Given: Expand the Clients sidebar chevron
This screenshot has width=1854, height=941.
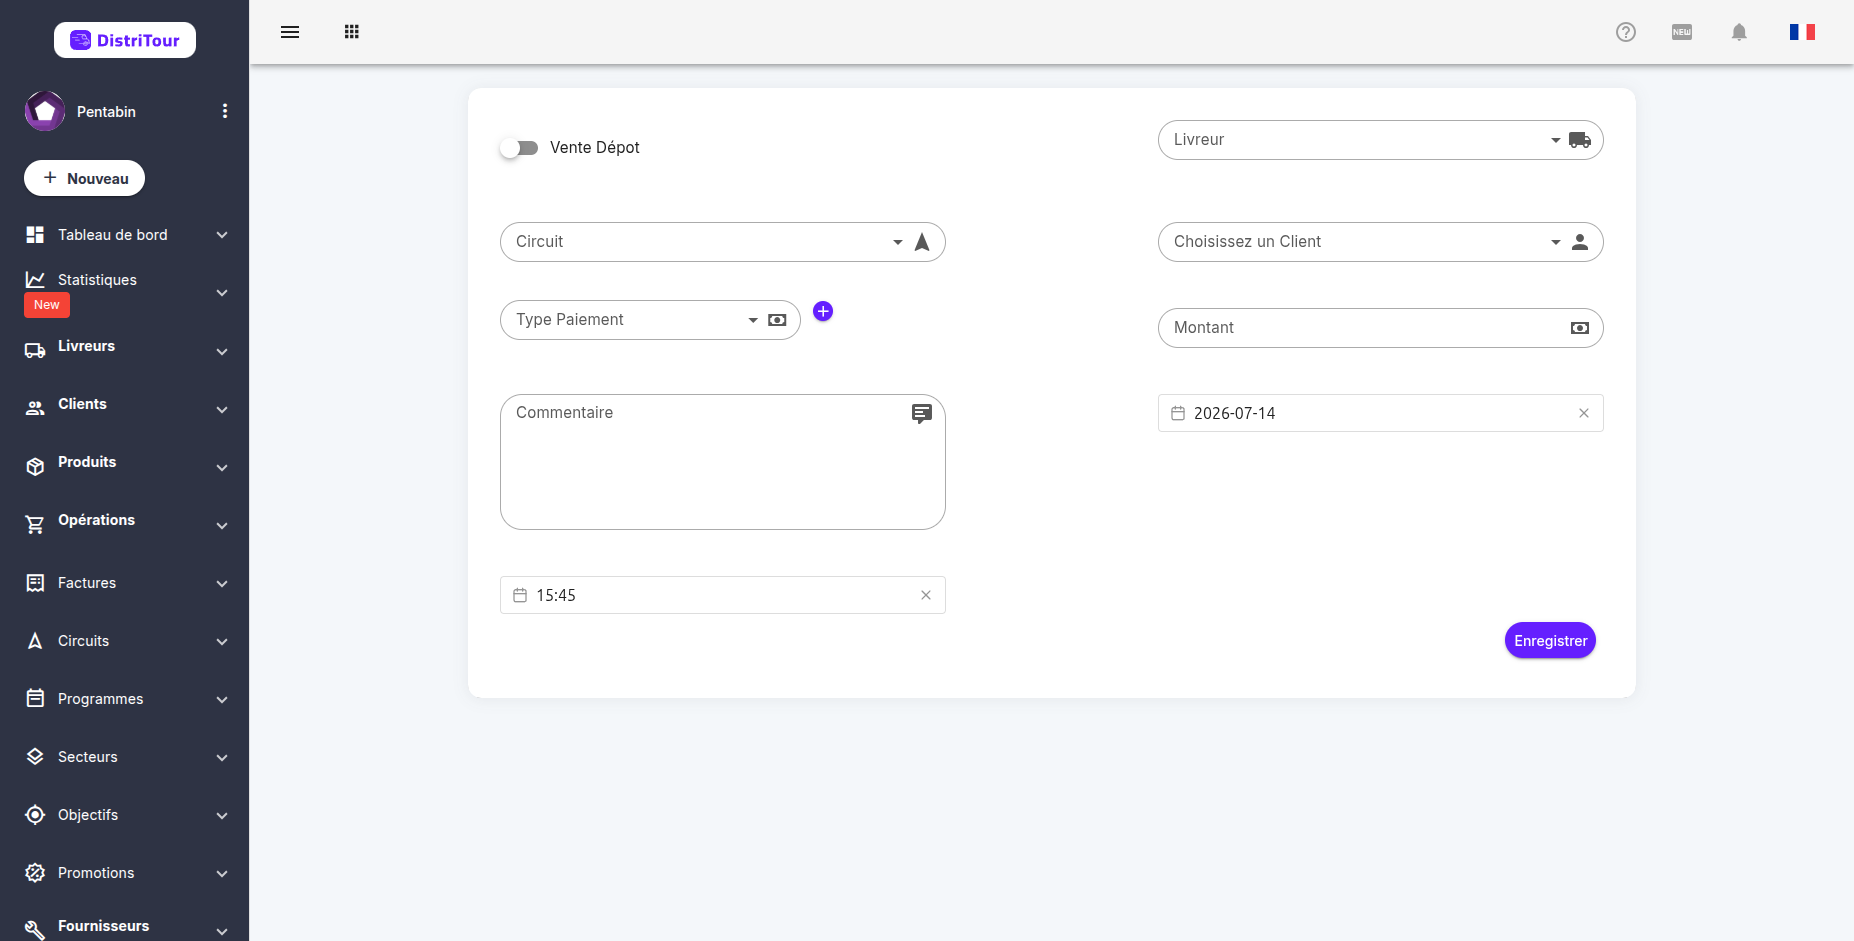Looking at the screenshot, I should coord(222,410).
